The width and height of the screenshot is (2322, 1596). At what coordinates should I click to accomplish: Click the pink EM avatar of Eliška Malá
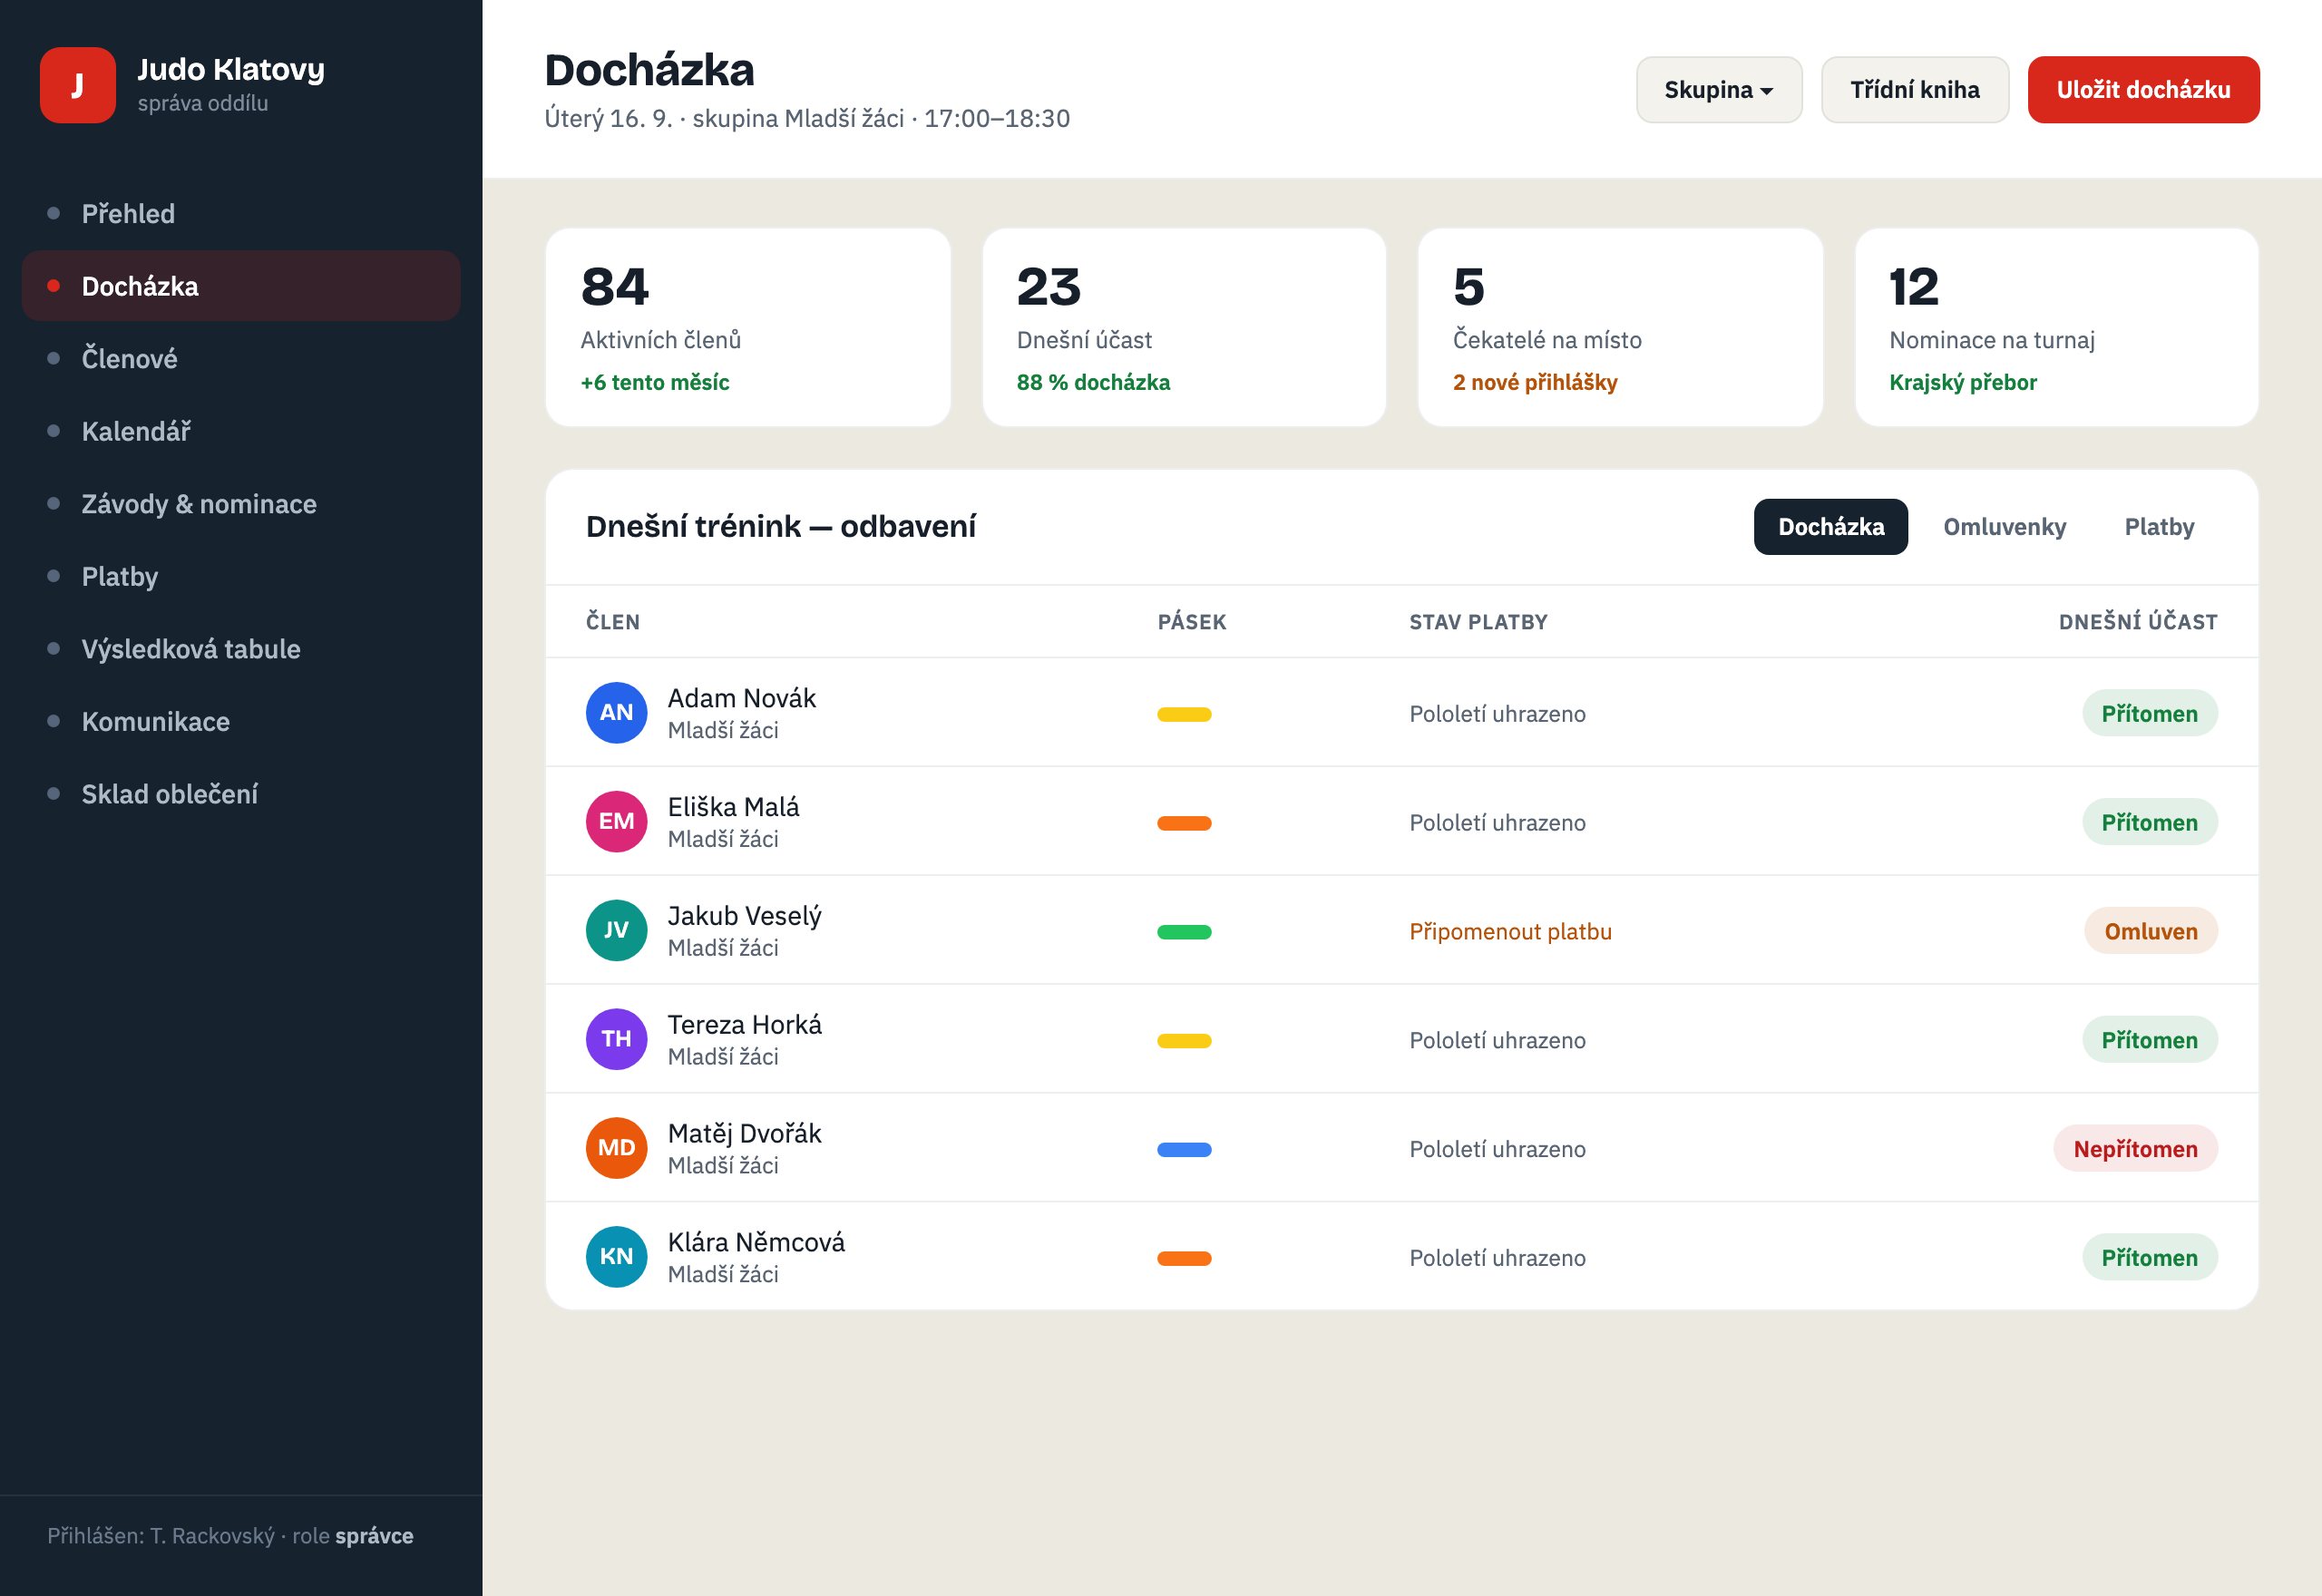[616, 821]
